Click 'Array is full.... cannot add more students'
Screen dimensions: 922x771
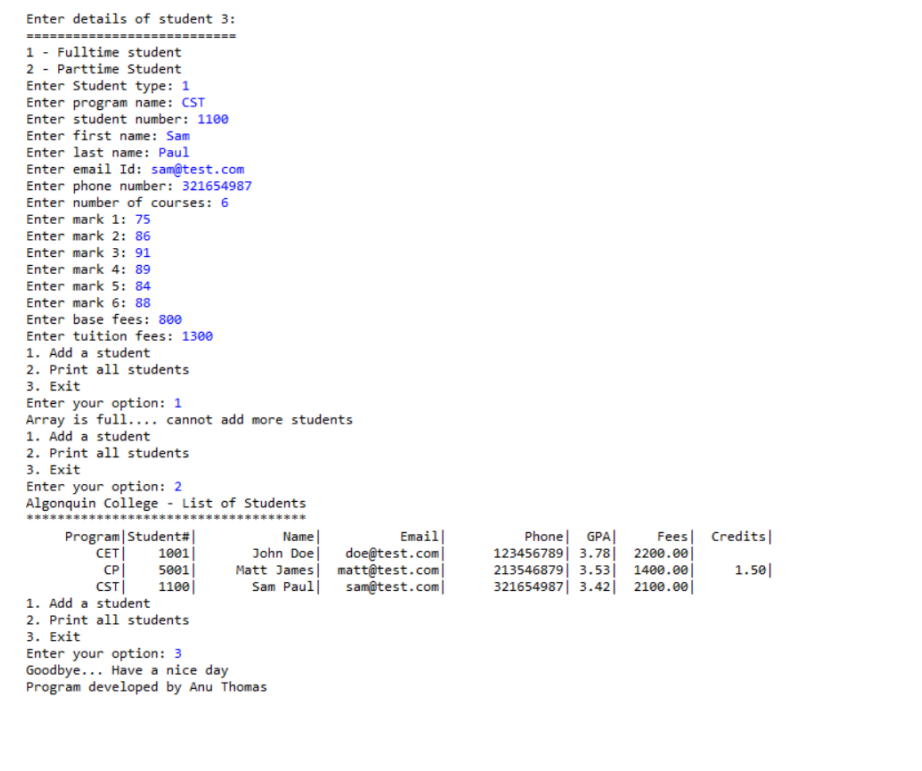189,420
